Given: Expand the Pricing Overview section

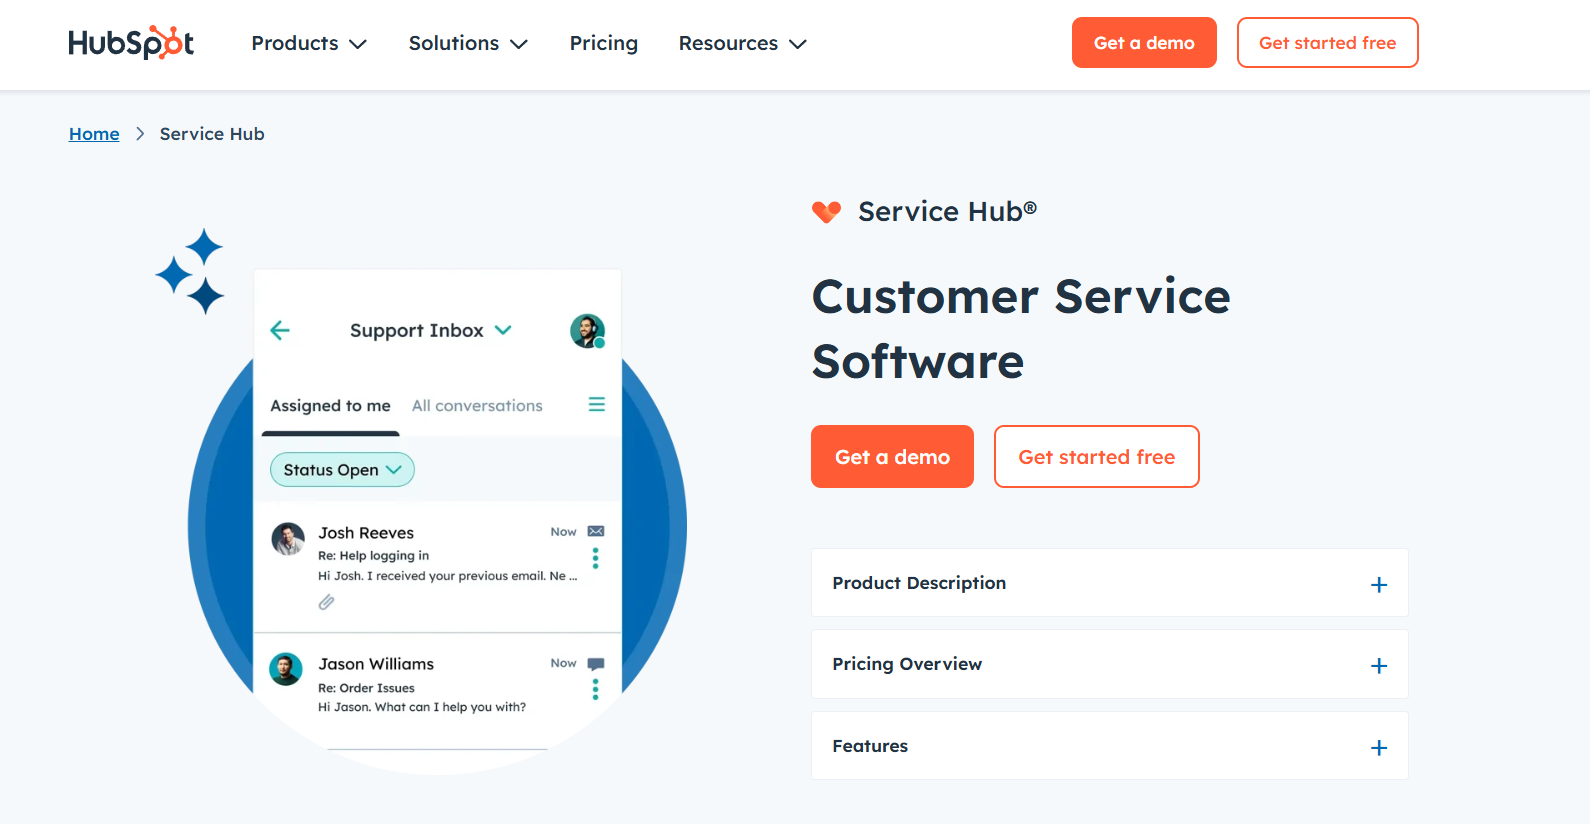Looking at the screenshot, I should 1109,664.
